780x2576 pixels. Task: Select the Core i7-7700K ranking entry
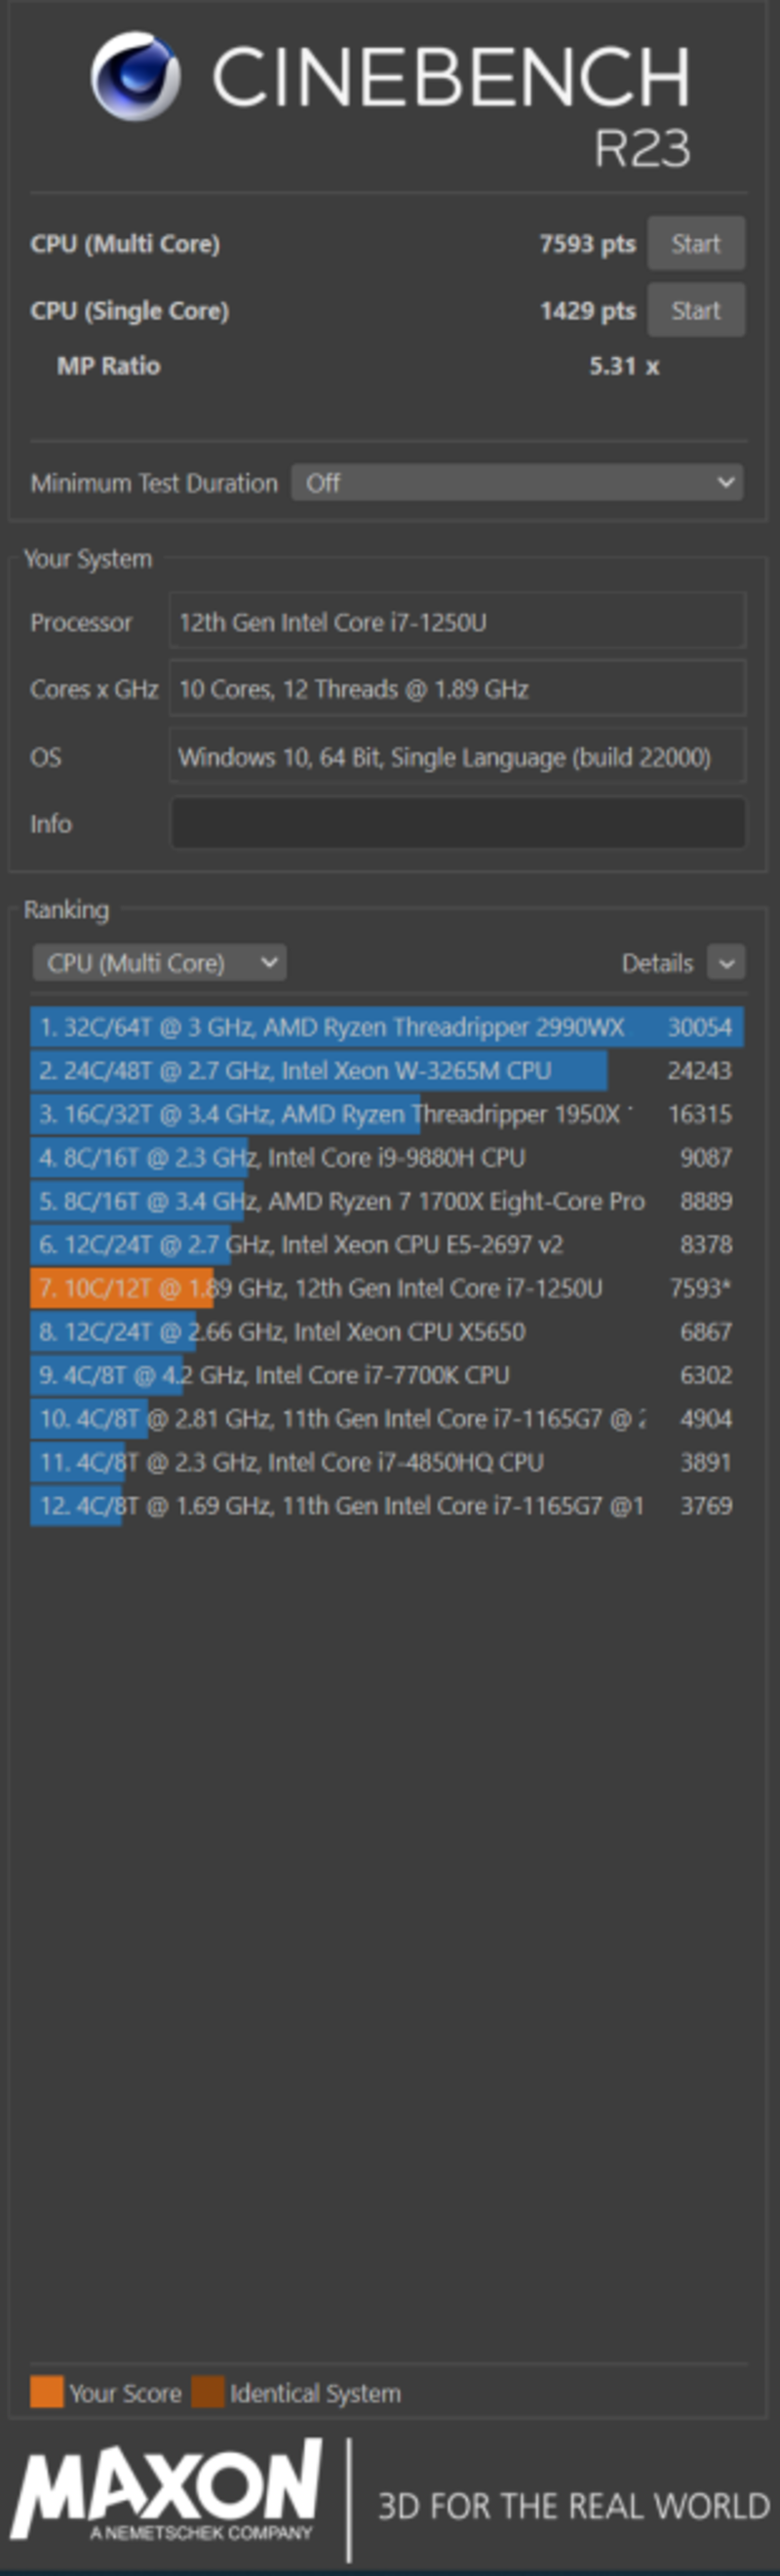coord(387,1375)
